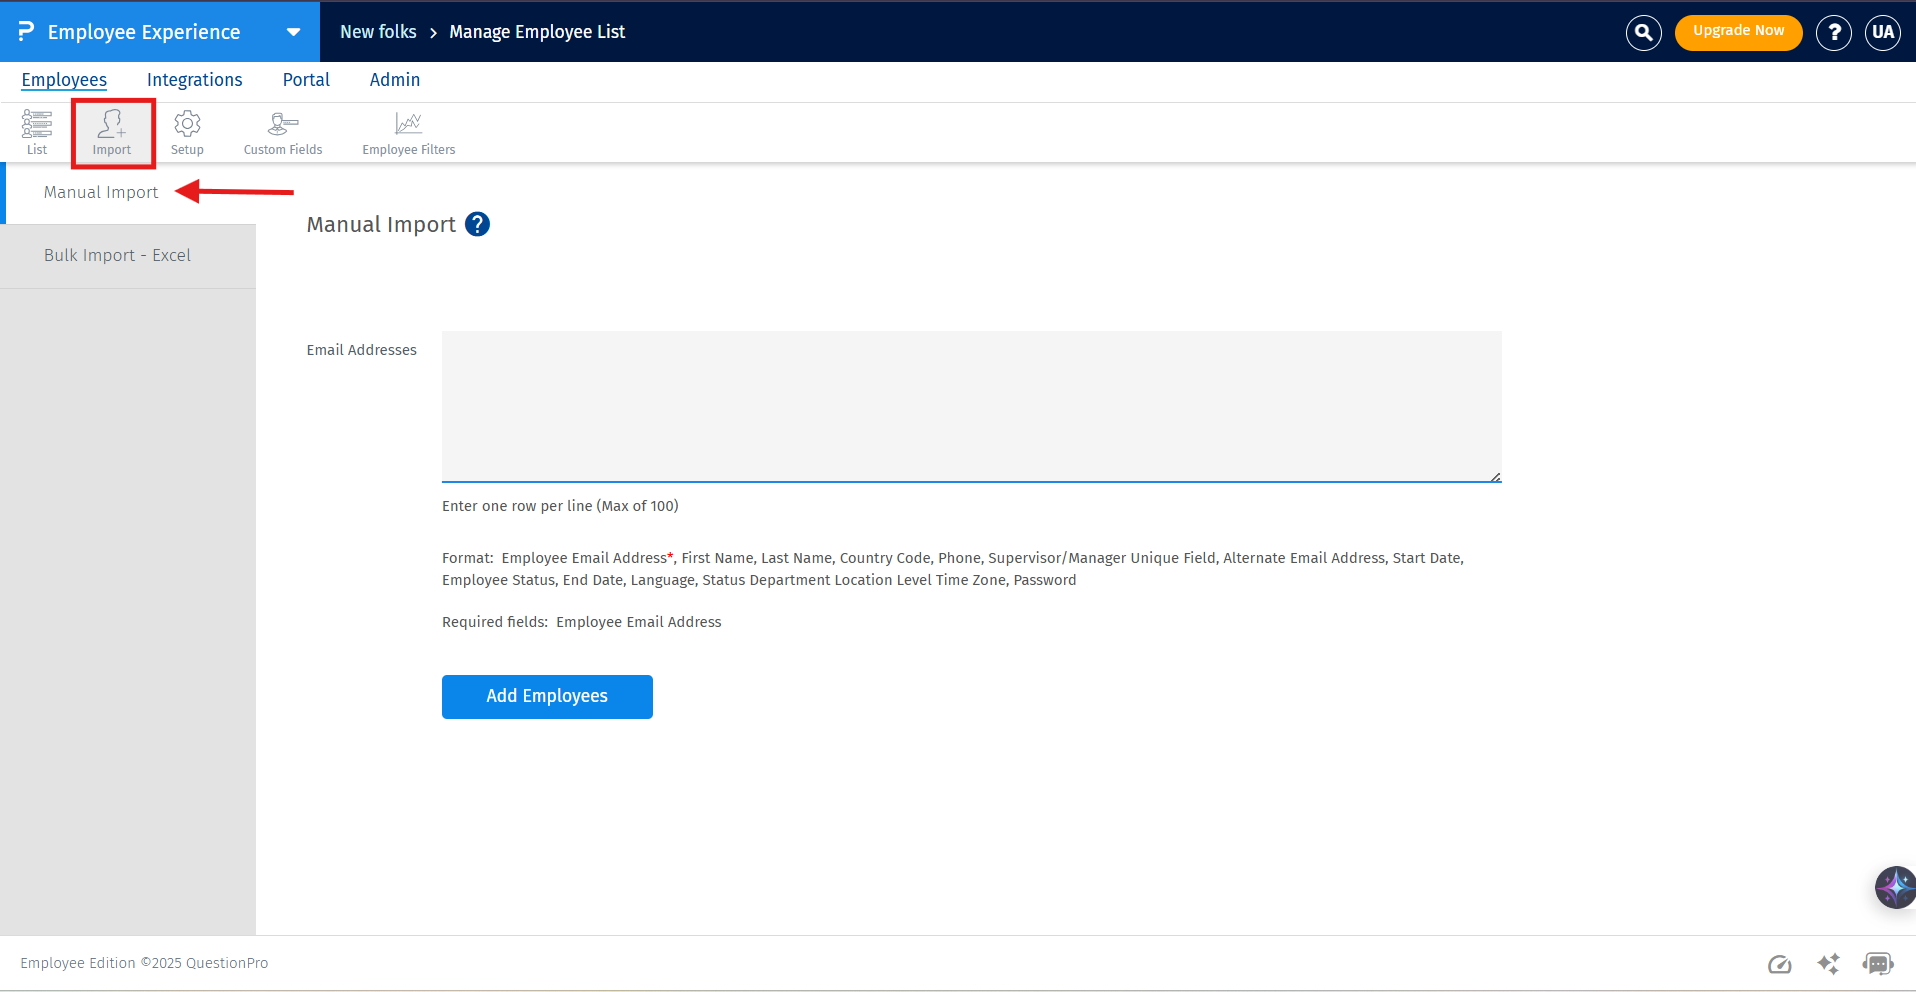Select the List icon in the Employees toolbar
The width and height of the screenshot is (1916, 992).
pyautogui.click(x=36, y=131)
